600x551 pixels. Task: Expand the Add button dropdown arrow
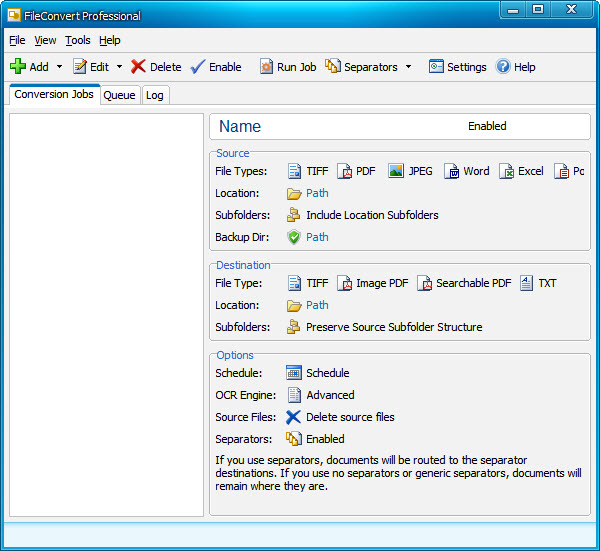[59, 67]
